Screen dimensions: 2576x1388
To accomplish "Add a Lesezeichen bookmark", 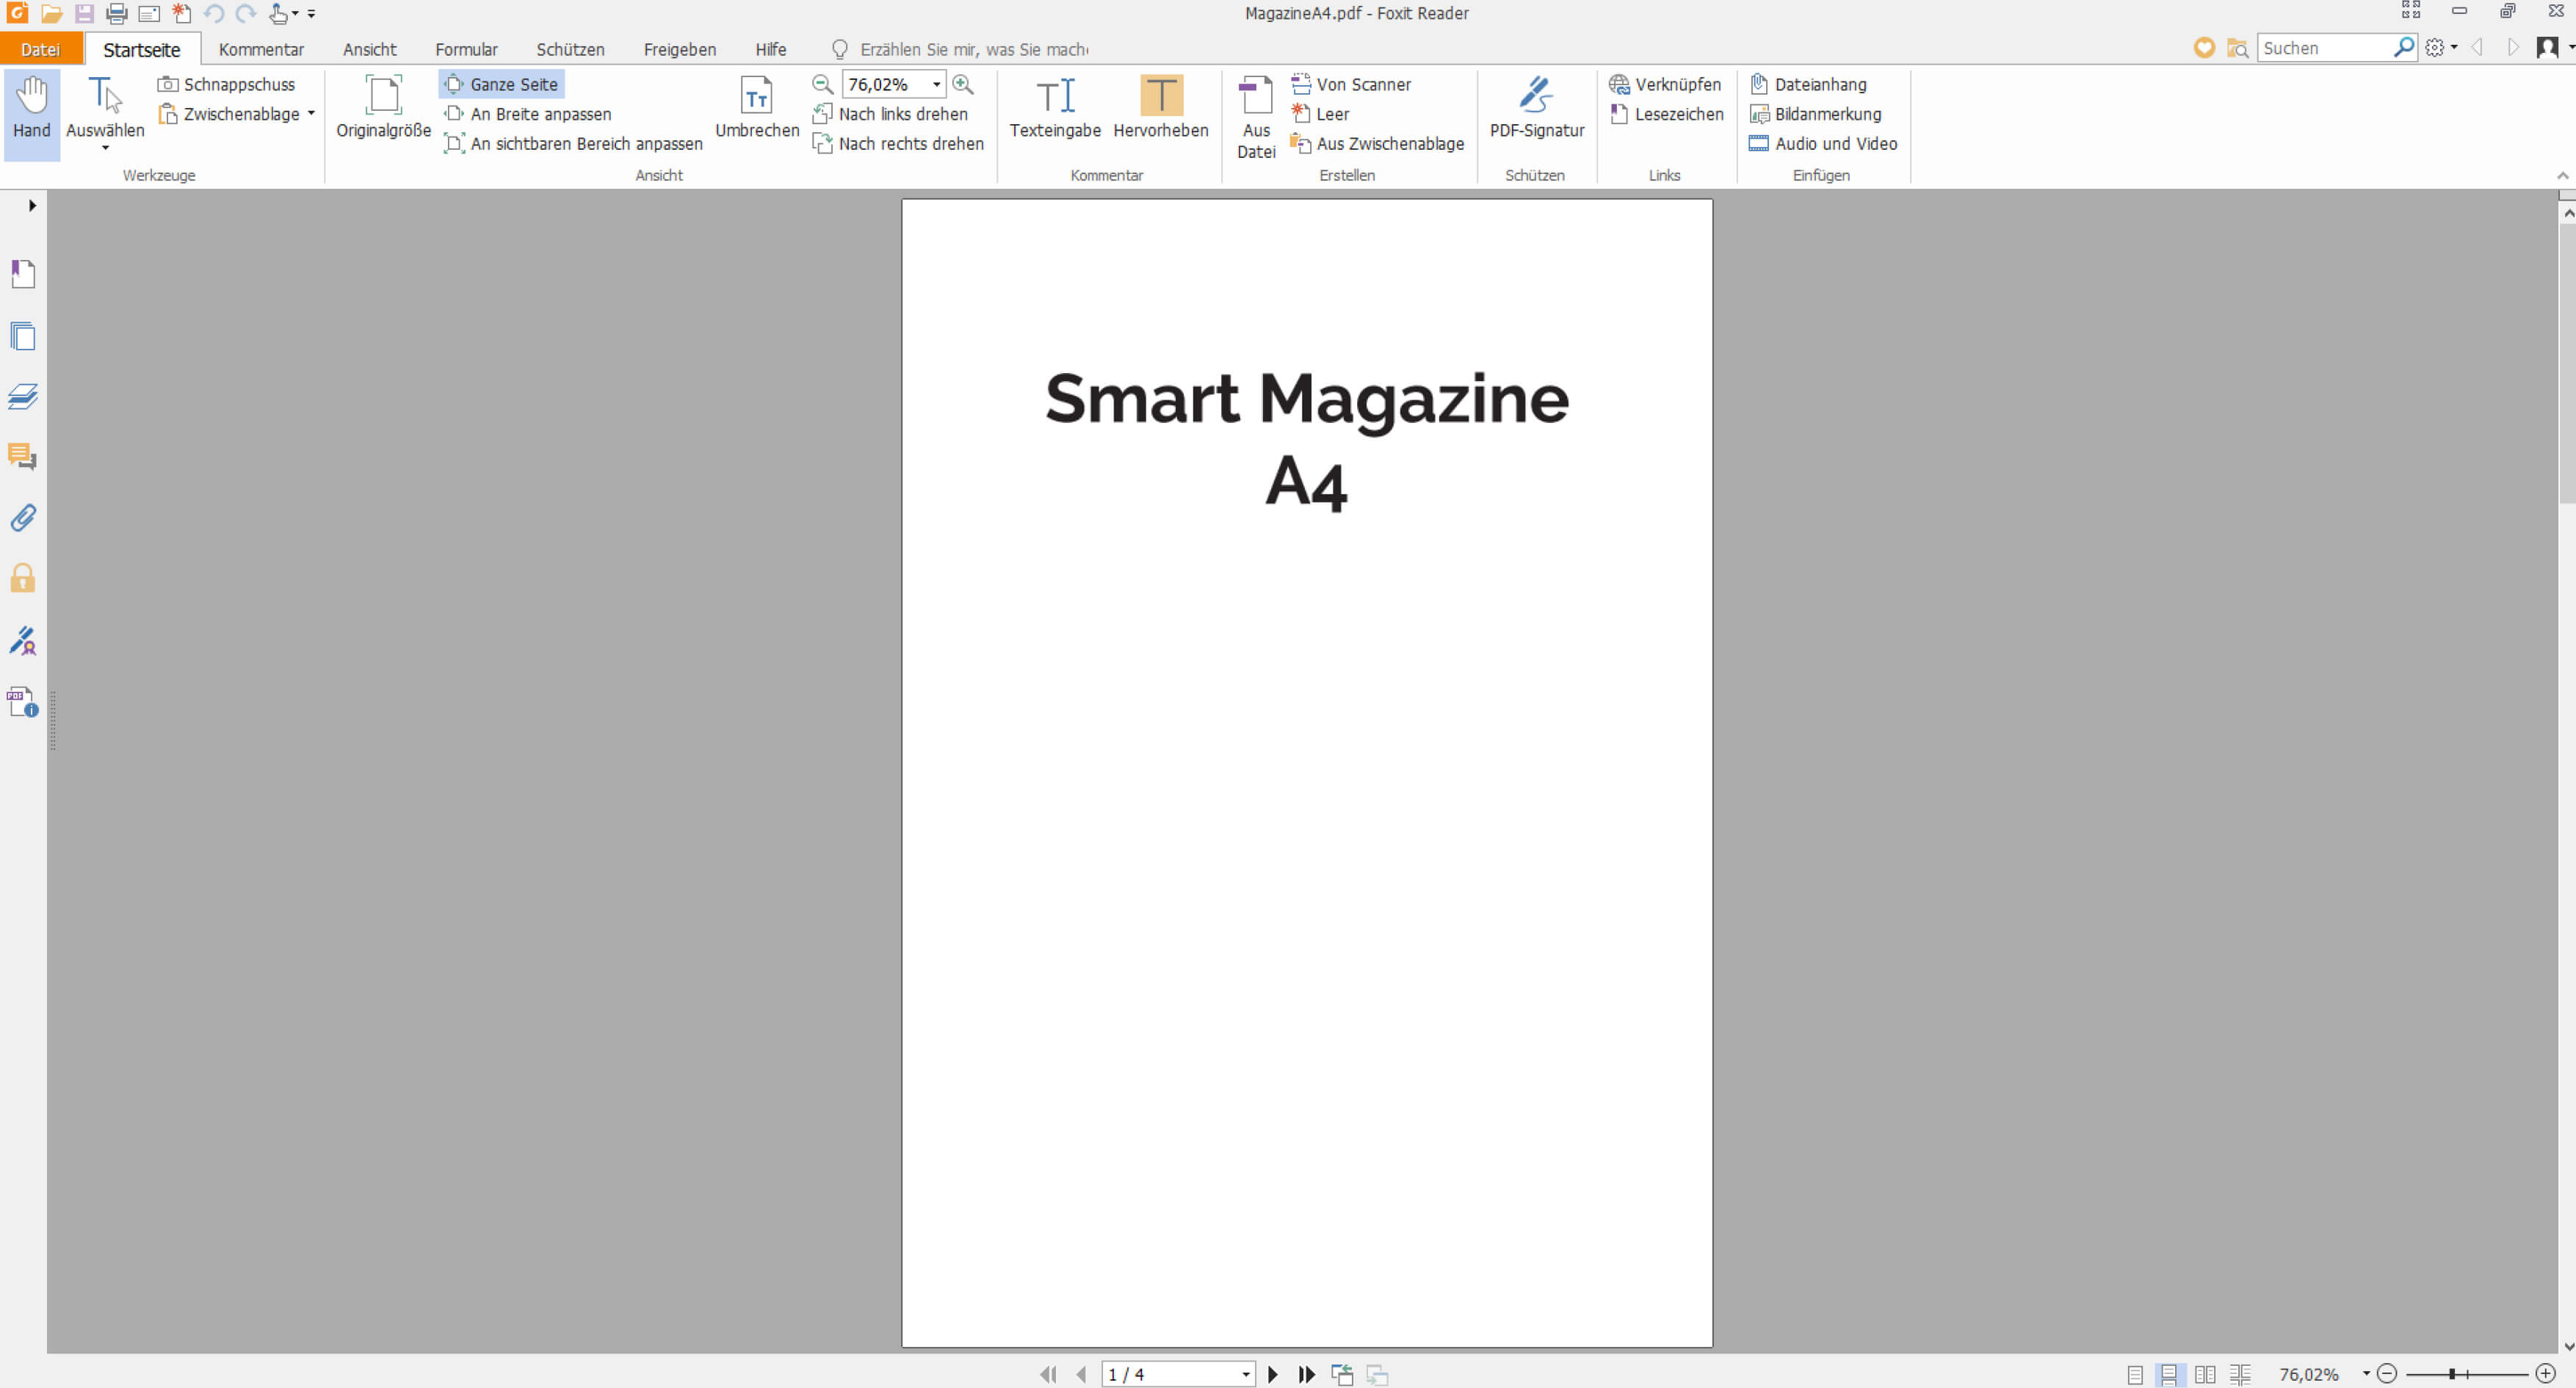I will pyautogui.click(x=1667, y=114).
